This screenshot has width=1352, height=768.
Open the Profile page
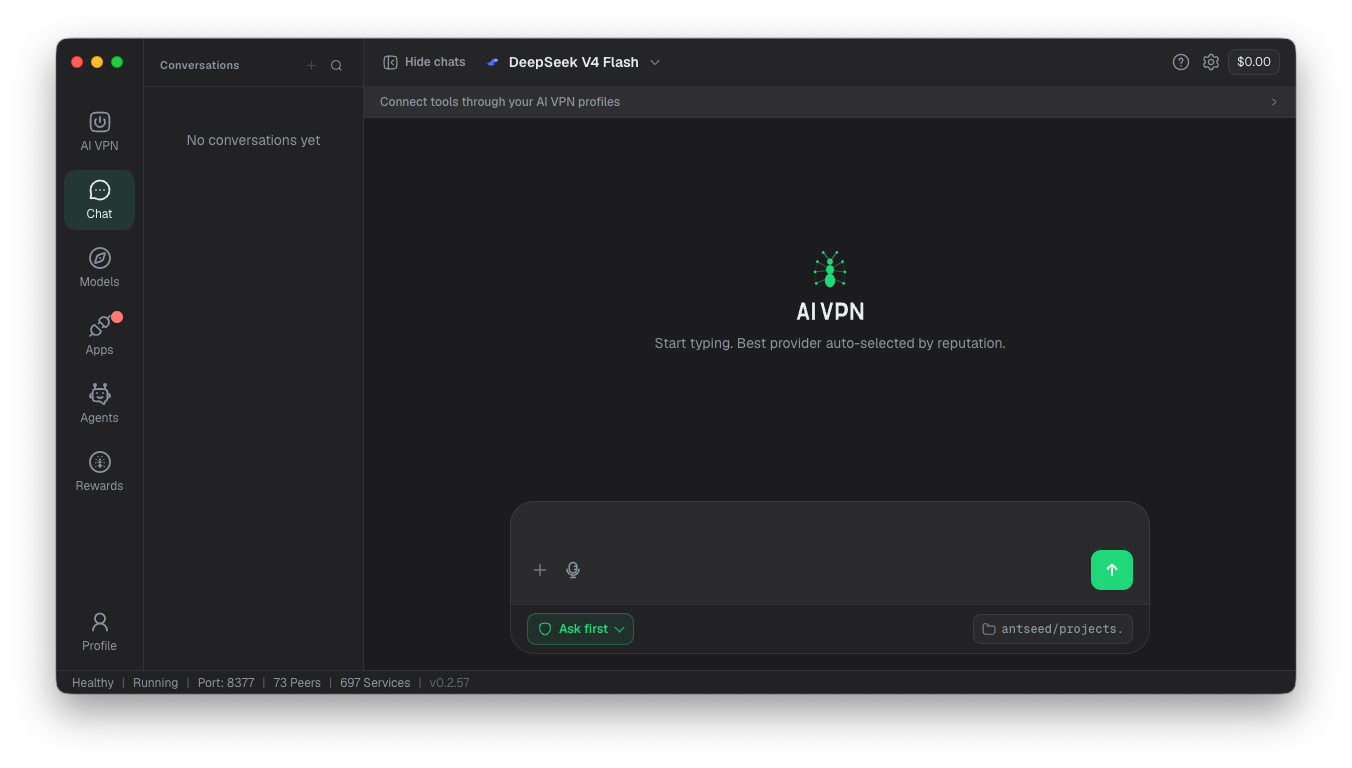[99, 631]
